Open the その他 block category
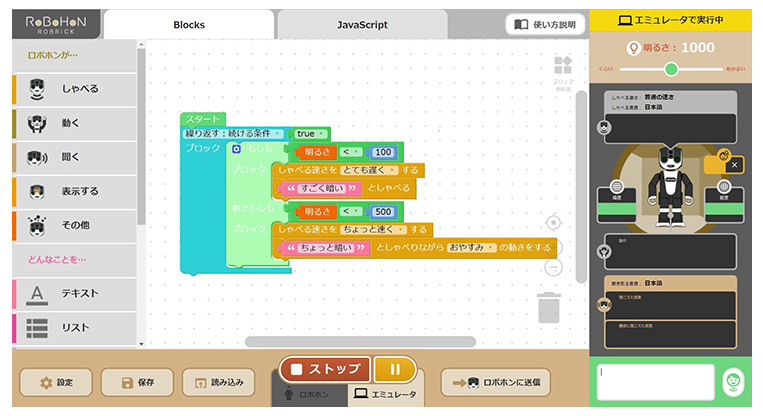Image resolution: width=763 pixels, height=416 pixels. click(74, 225)
